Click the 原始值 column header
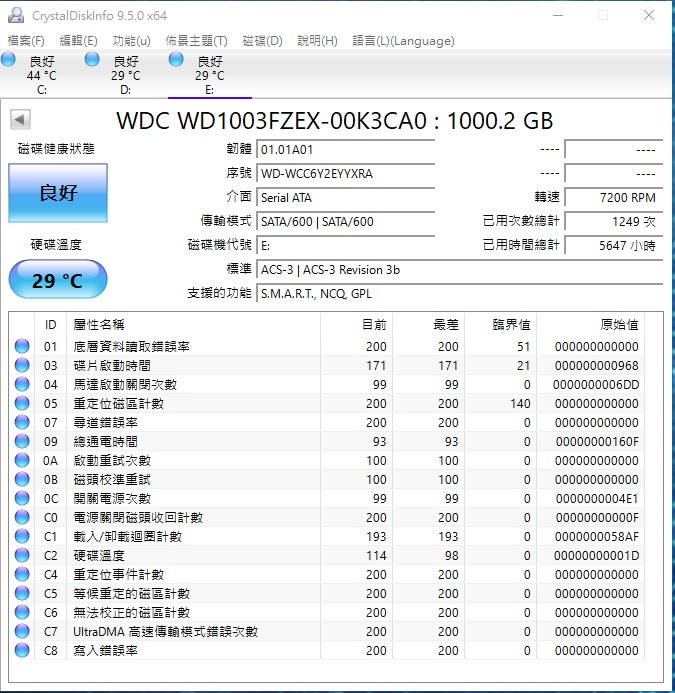The height and width of the screenshot is (693, 675). point(591,325)
